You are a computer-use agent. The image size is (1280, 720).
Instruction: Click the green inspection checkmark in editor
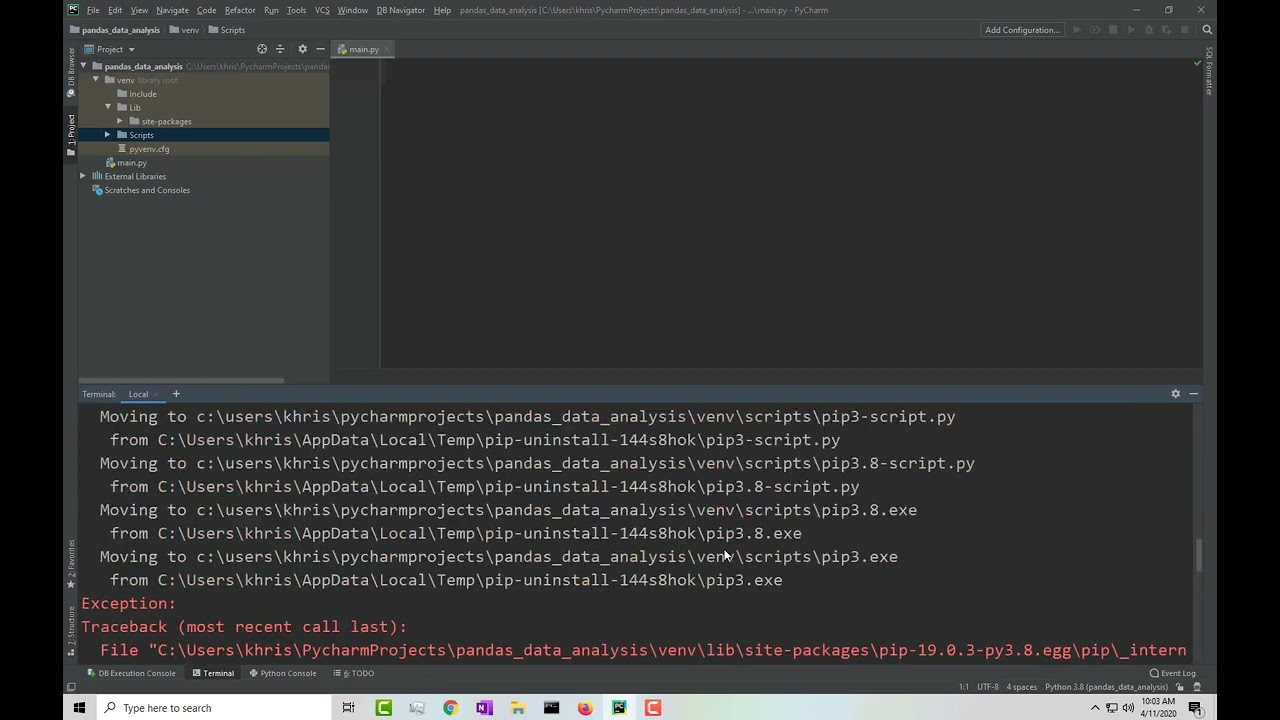point(1197,63)
